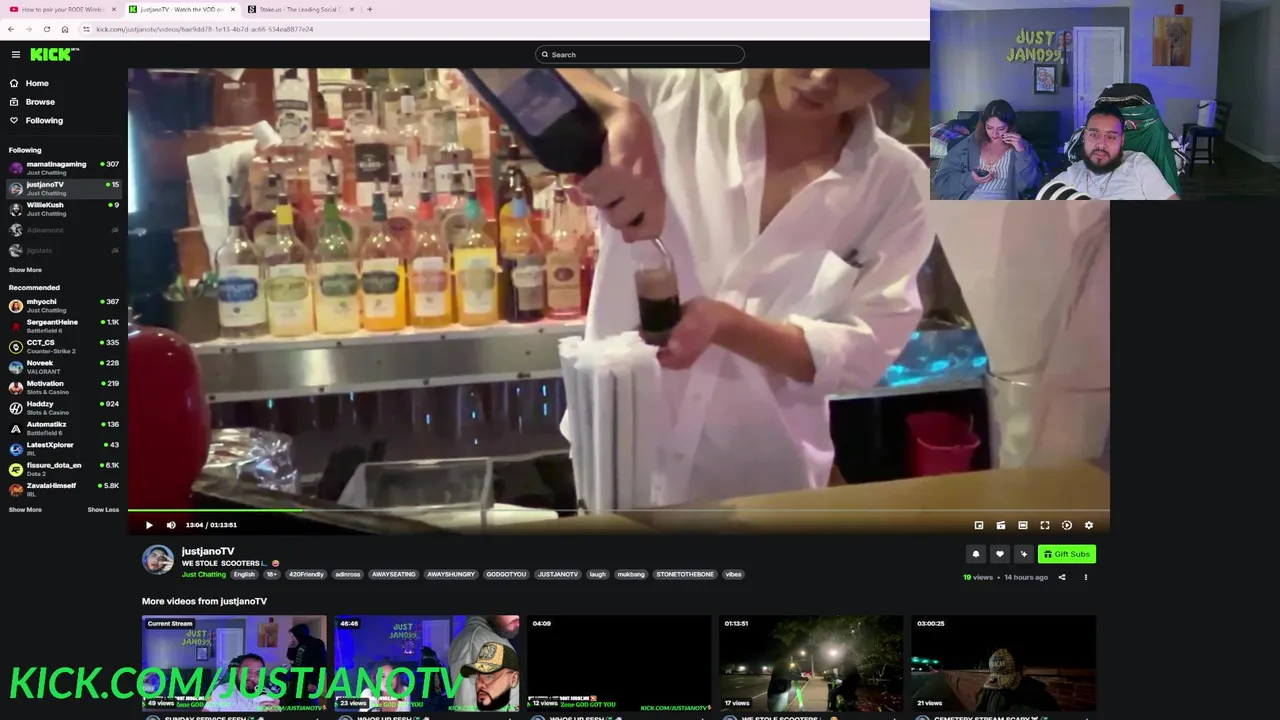Open the 01:13:51 video thumbnail
Viewport: 1280px width, 720px height.
(811, 664)
